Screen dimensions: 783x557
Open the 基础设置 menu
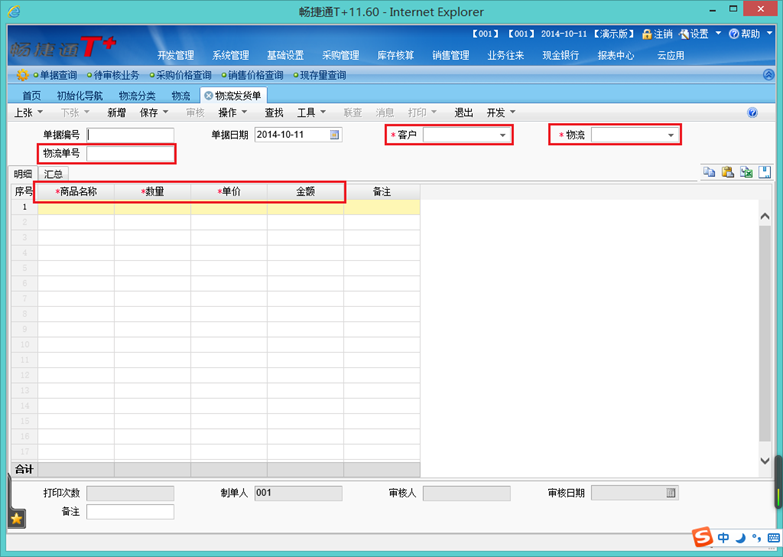285,55
